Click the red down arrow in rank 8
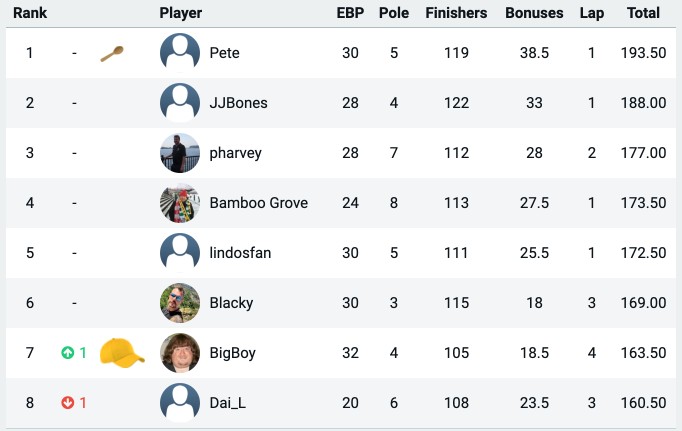The image size is (682, 431). tap(67, 403)
